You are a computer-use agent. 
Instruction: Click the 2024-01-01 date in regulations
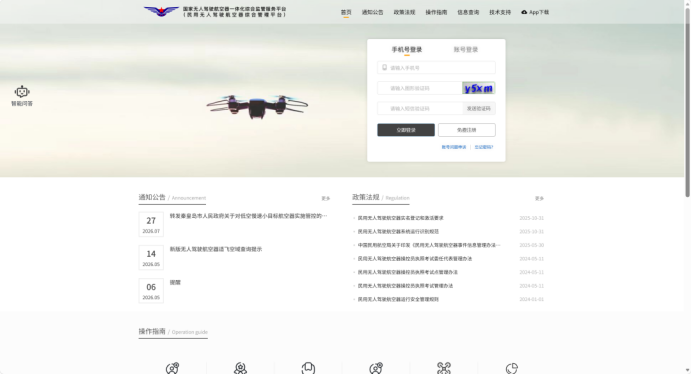(x=531, y=299)
